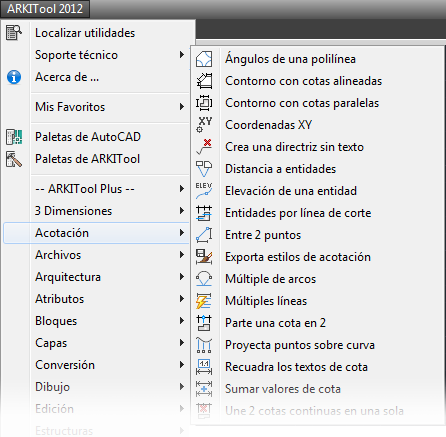This screenshot has height=437, width=446.
Task: Choose Paletas de ARKITool entry
Action: pyautogui.click(x=88, y=159)
